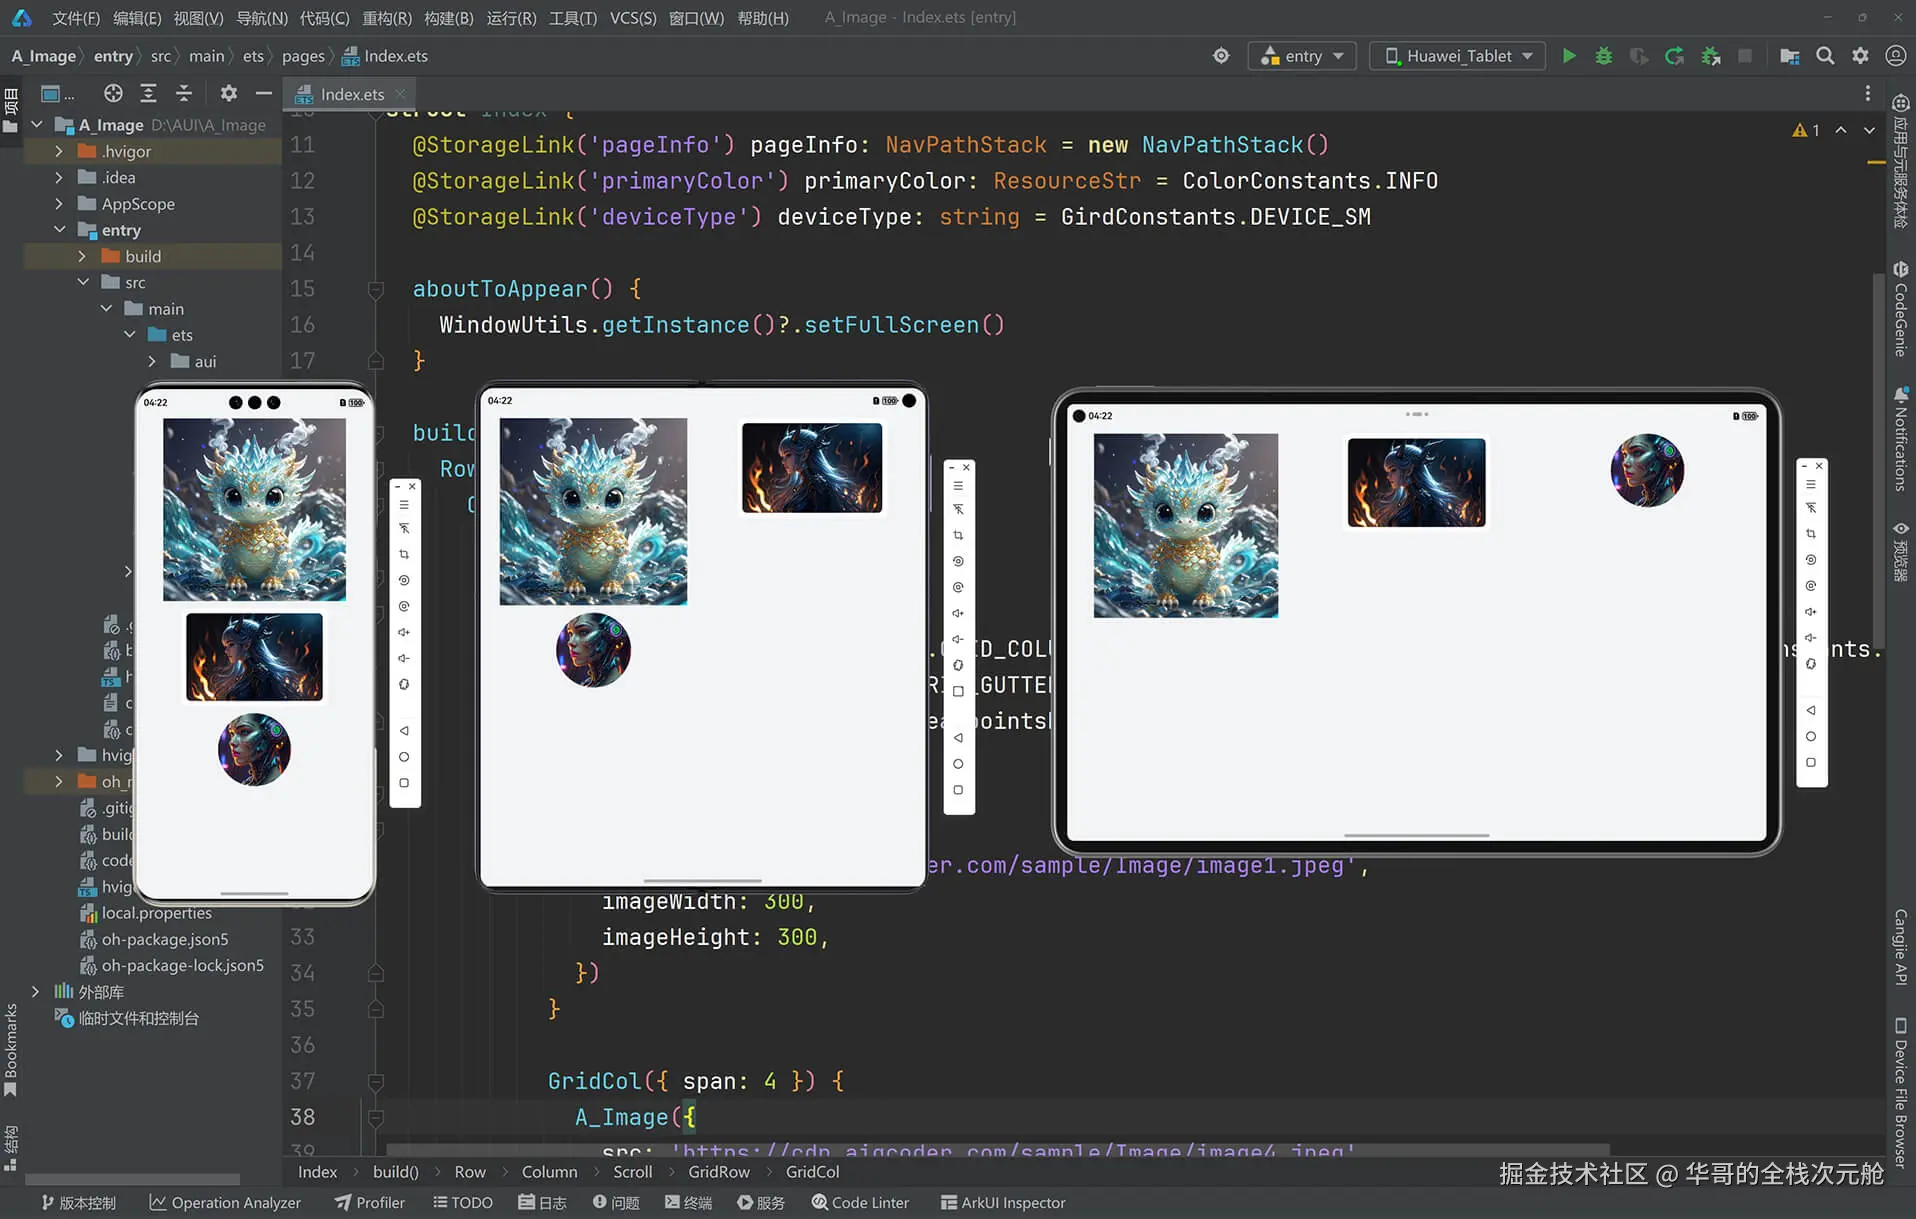1916x1219 pixels.
Task: Click the editor horizontal scrollbar
Action: point(998,1150)
